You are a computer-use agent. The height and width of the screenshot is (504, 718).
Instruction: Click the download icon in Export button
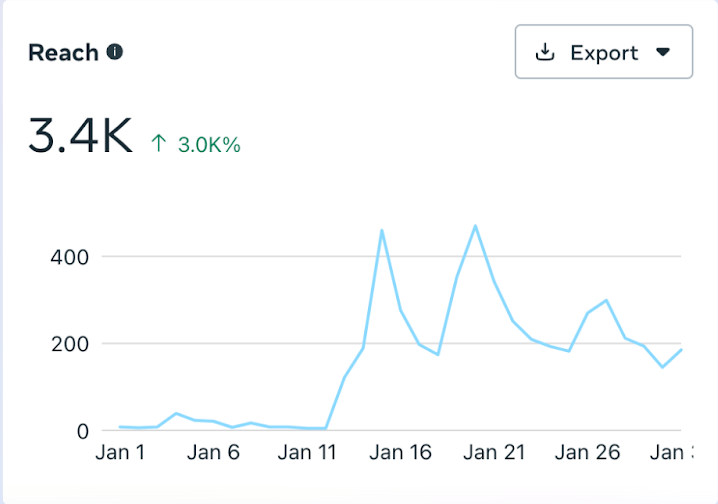click(x=545, y=52)
